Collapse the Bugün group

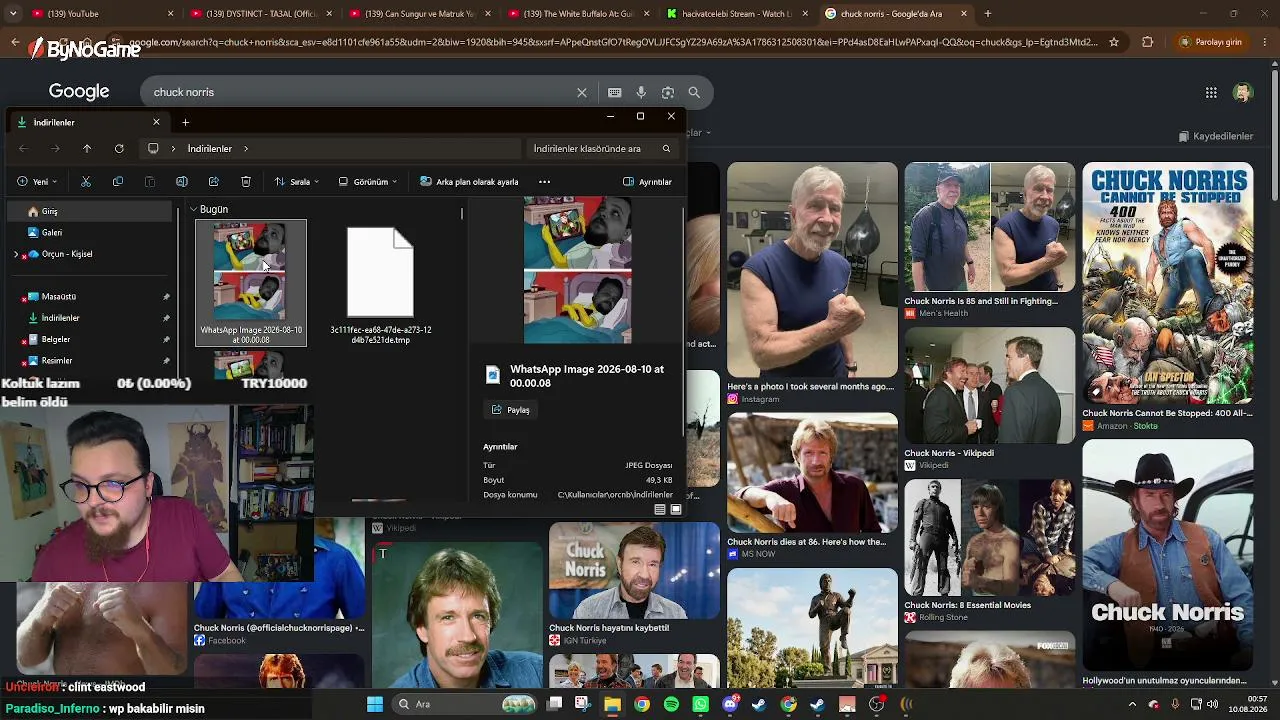tap(194, 210)
